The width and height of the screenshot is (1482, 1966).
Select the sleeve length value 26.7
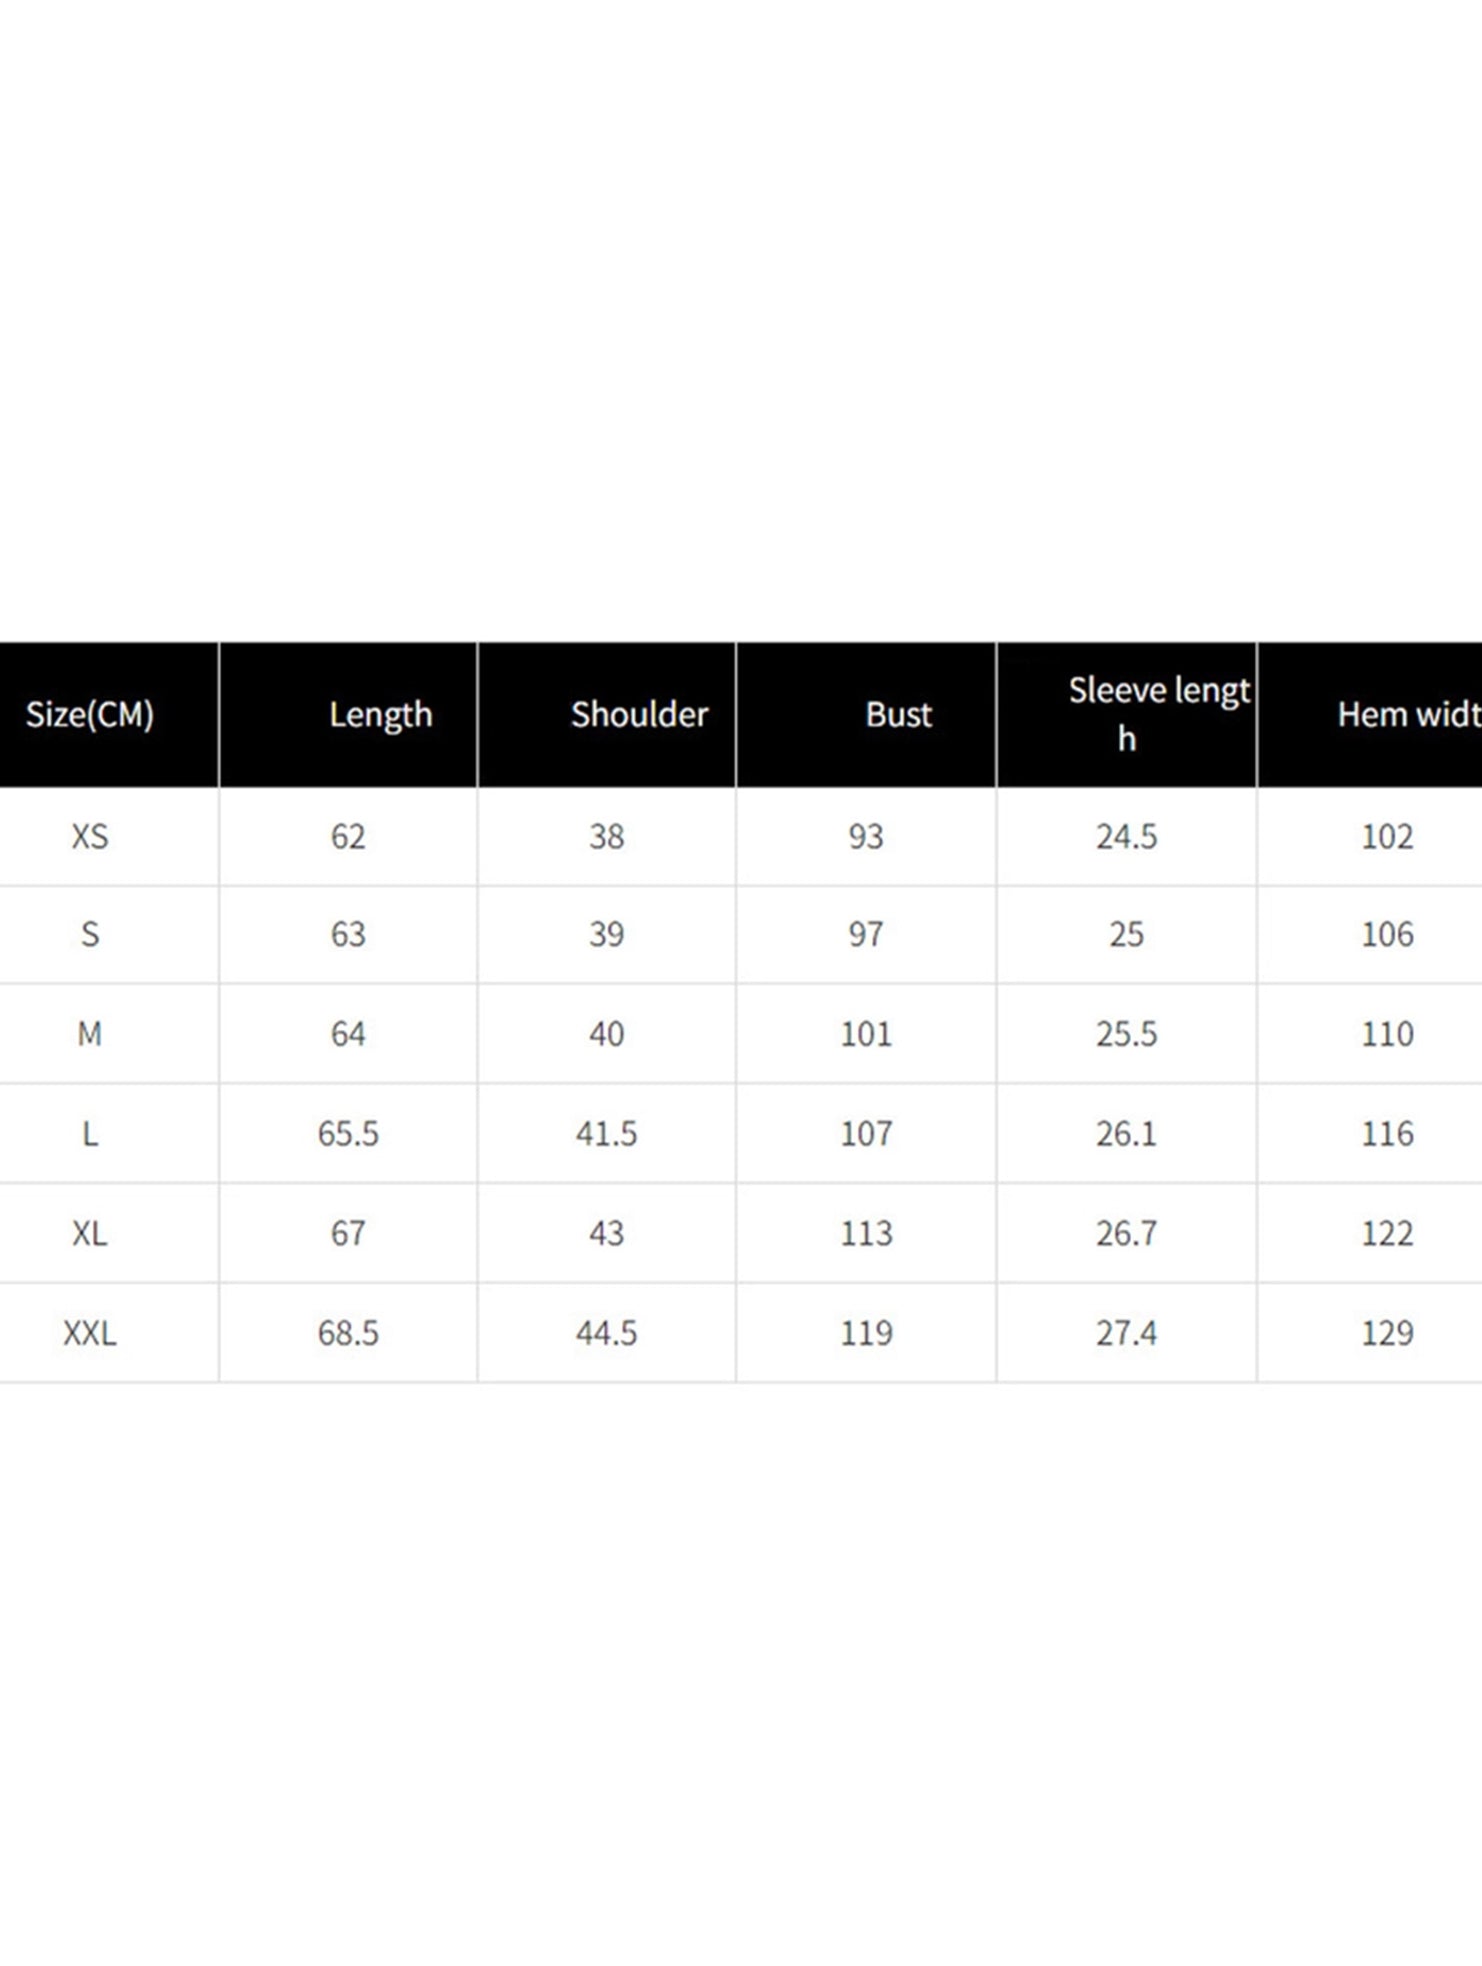[1126, 1233]
